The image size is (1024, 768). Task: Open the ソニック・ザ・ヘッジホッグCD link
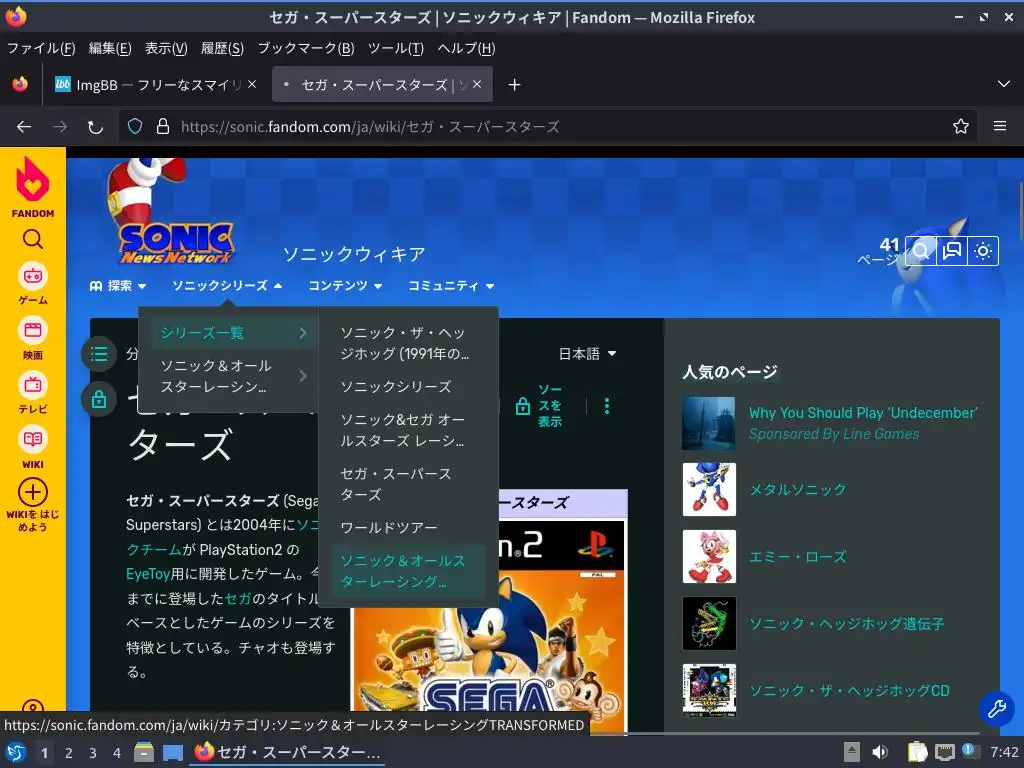pyautogui.click(x=849, y=691)
